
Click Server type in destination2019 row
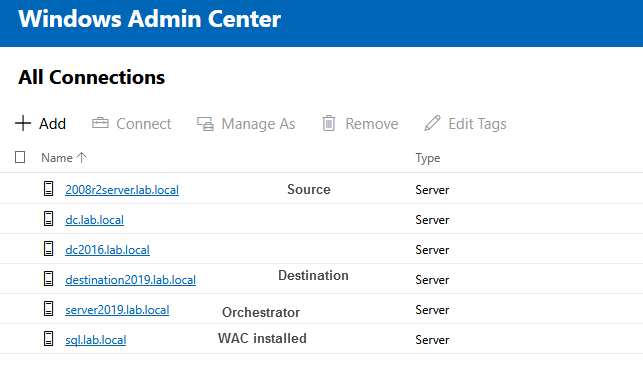pyautogui.click(x=432, y=280)
